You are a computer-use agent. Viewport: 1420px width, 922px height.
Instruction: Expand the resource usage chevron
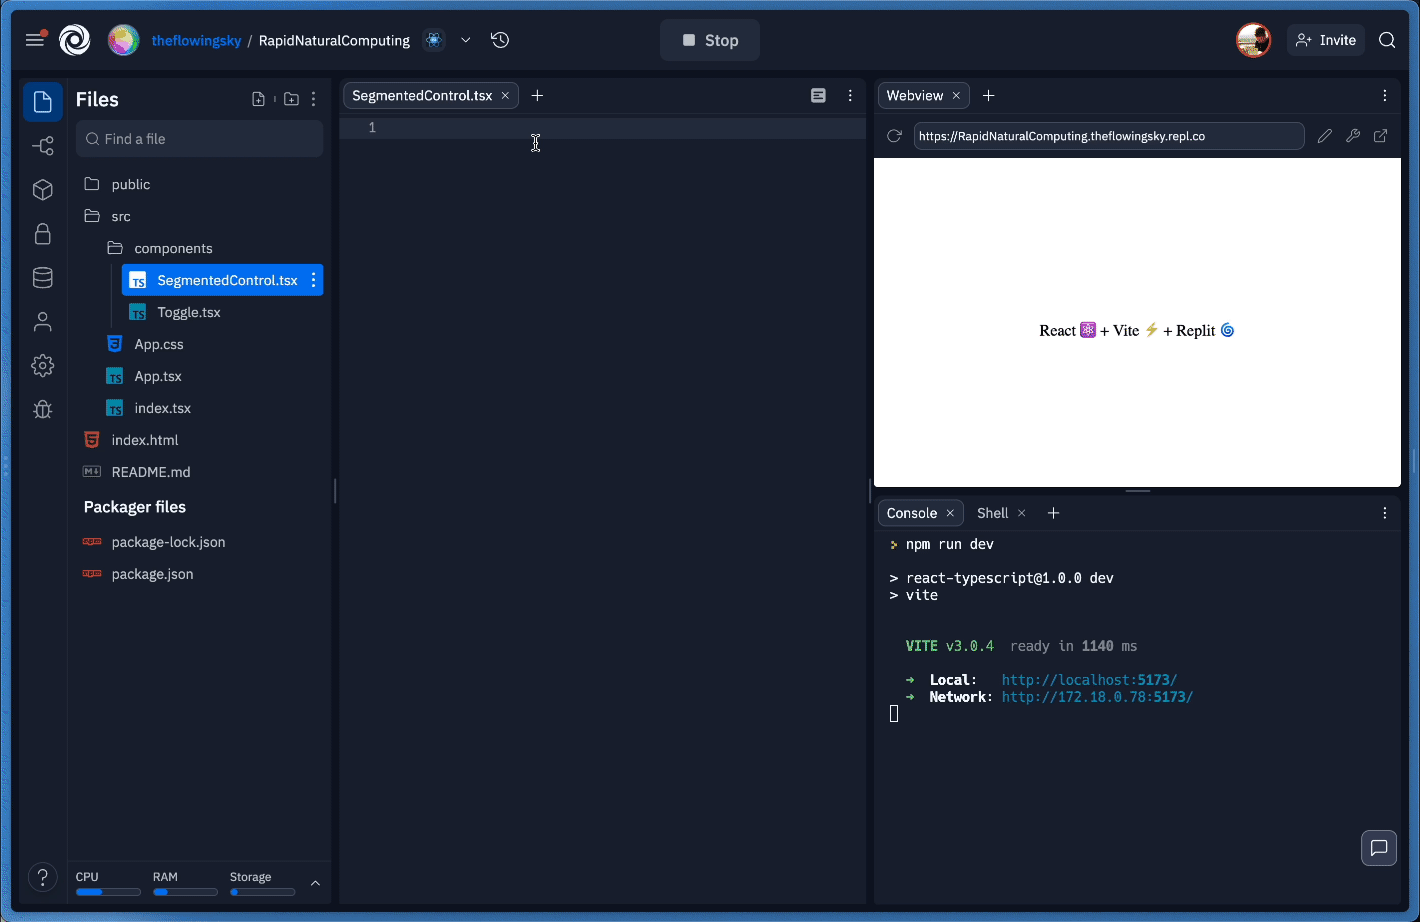click(315, 883)
